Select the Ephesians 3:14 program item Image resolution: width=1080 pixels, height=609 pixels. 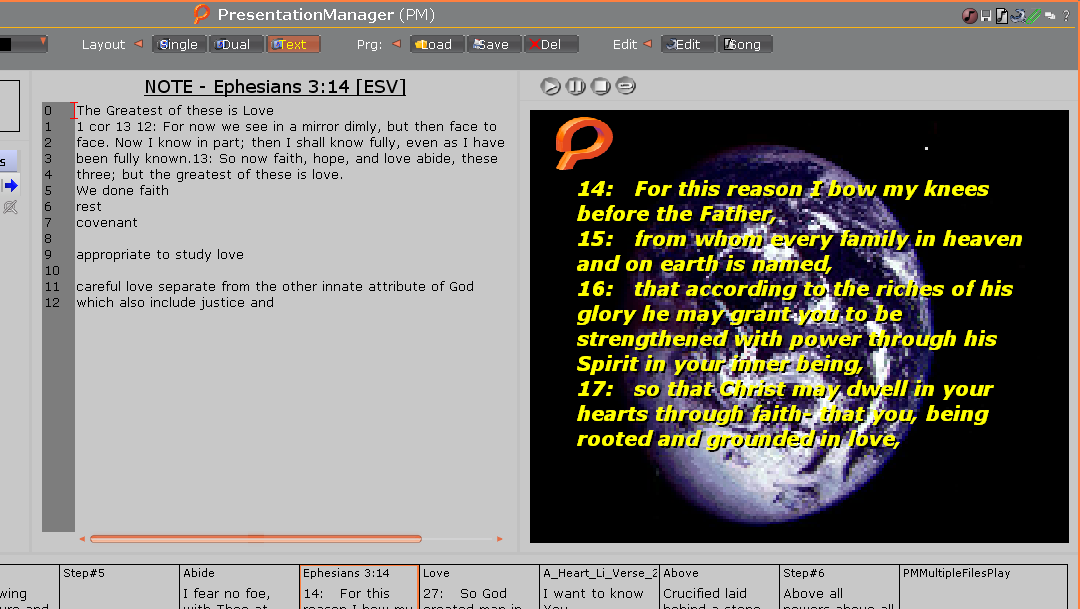pos(359,587)
